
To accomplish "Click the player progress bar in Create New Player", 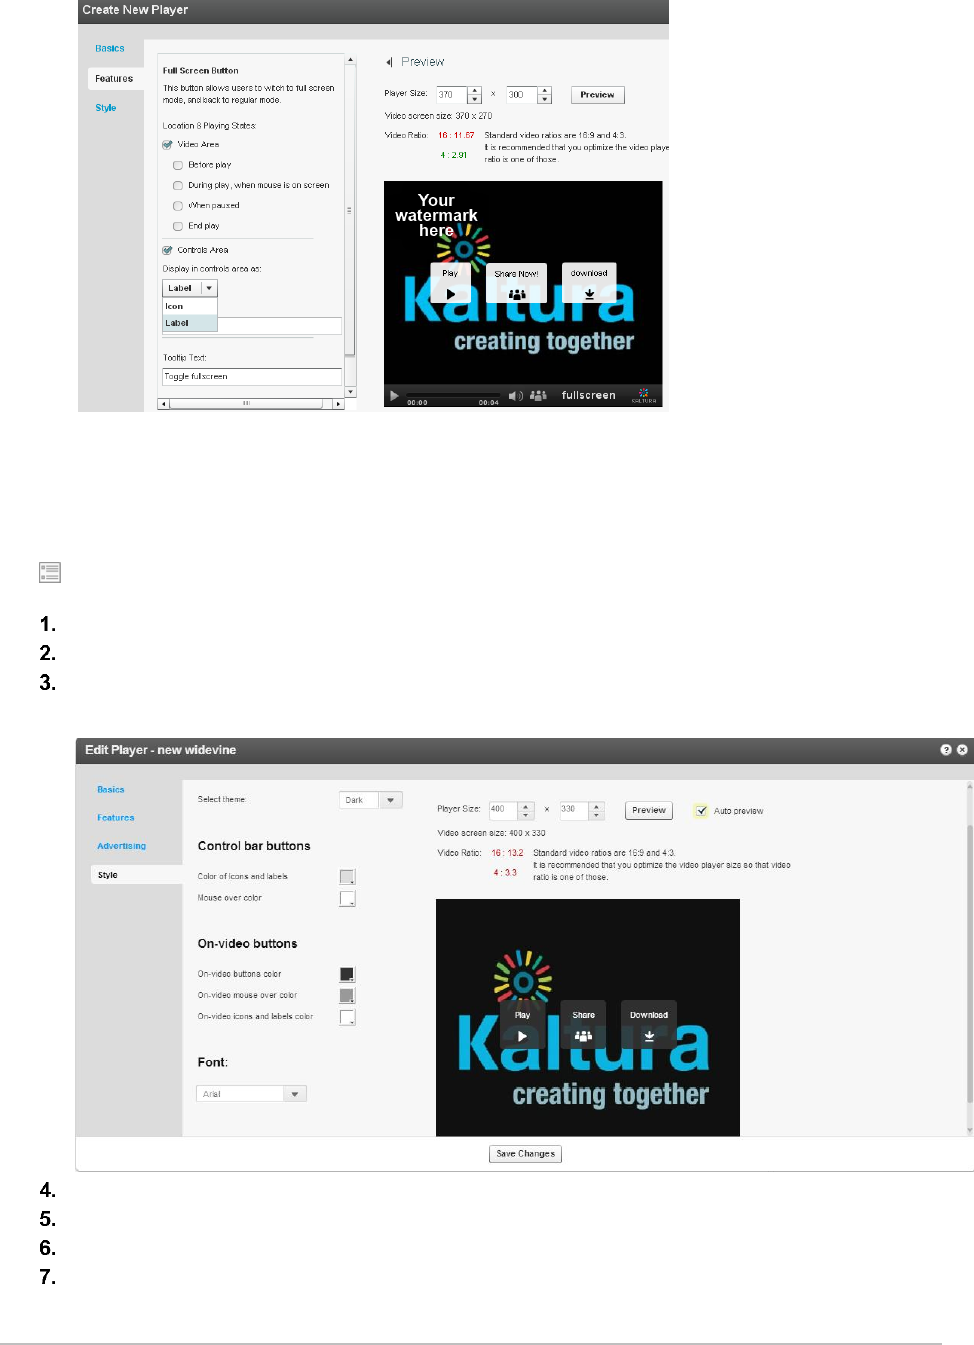I will [453, 395].
